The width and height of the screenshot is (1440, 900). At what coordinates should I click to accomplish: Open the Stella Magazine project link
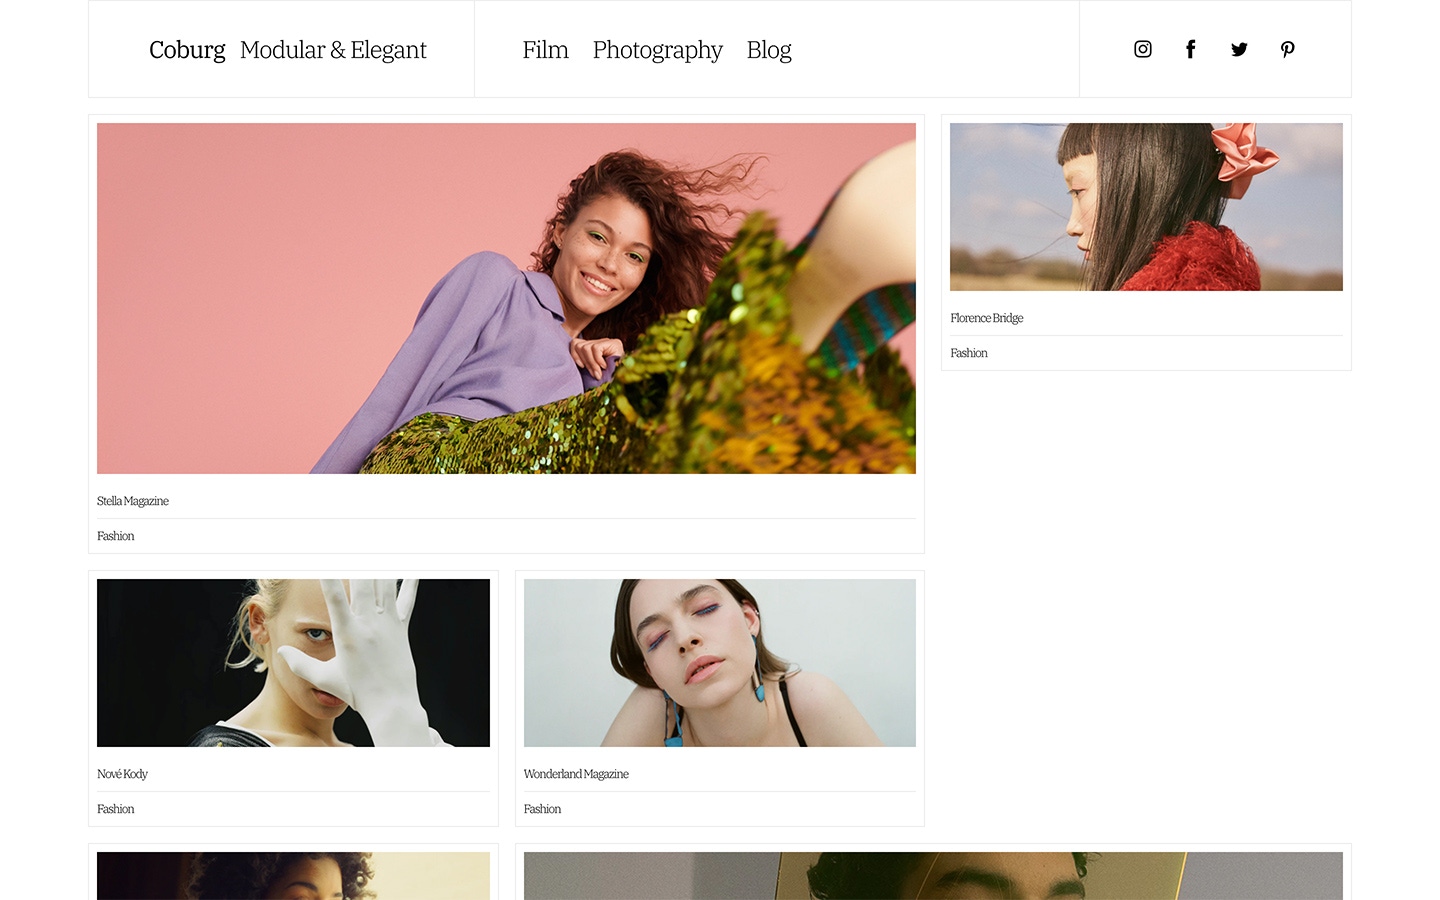pyautogui.click(x=132, y=501)
